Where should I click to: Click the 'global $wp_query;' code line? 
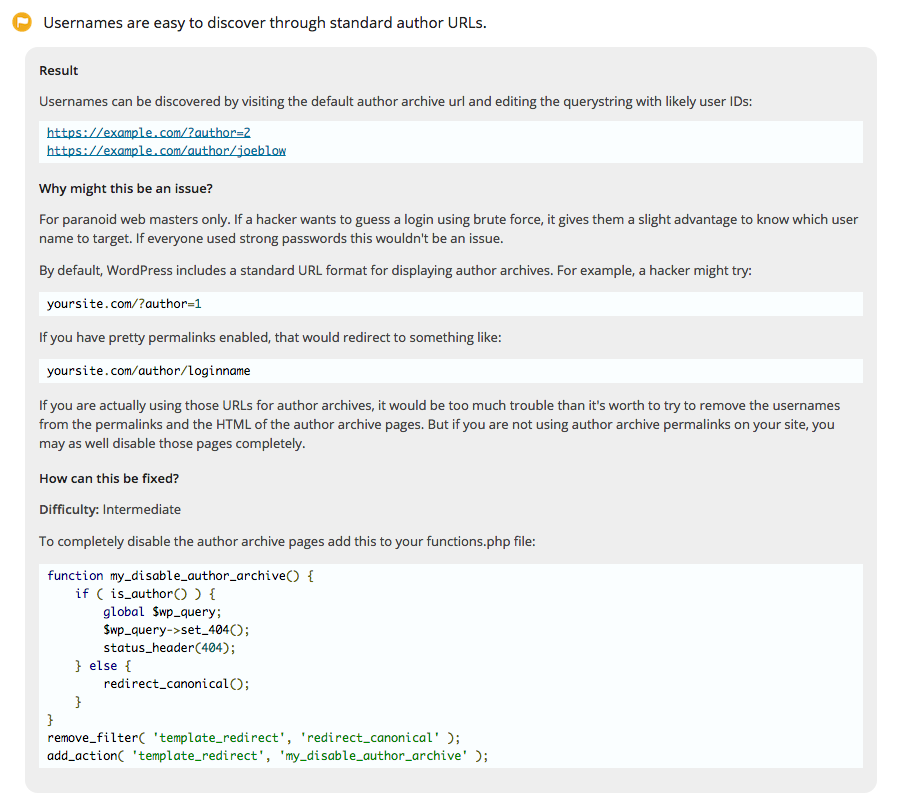162,612
